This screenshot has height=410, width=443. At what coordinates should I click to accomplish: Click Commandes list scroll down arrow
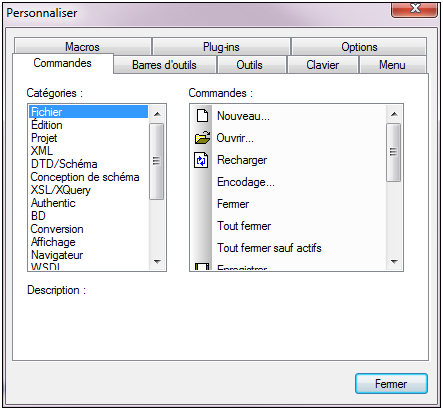[x=394, y=262]
